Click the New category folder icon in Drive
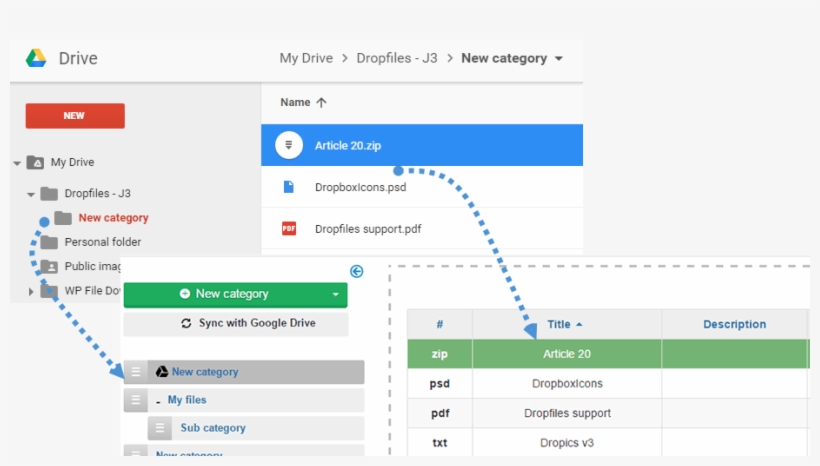The image size is (820, 466). pyautogui.click(x=63, y=218)
